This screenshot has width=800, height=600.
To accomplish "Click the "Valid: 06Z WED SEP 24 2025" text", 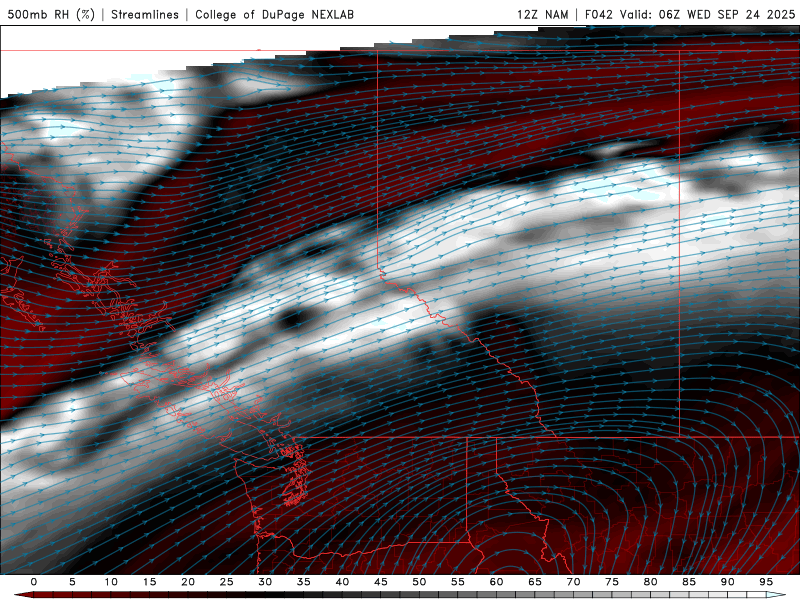I will pos(707,14).
